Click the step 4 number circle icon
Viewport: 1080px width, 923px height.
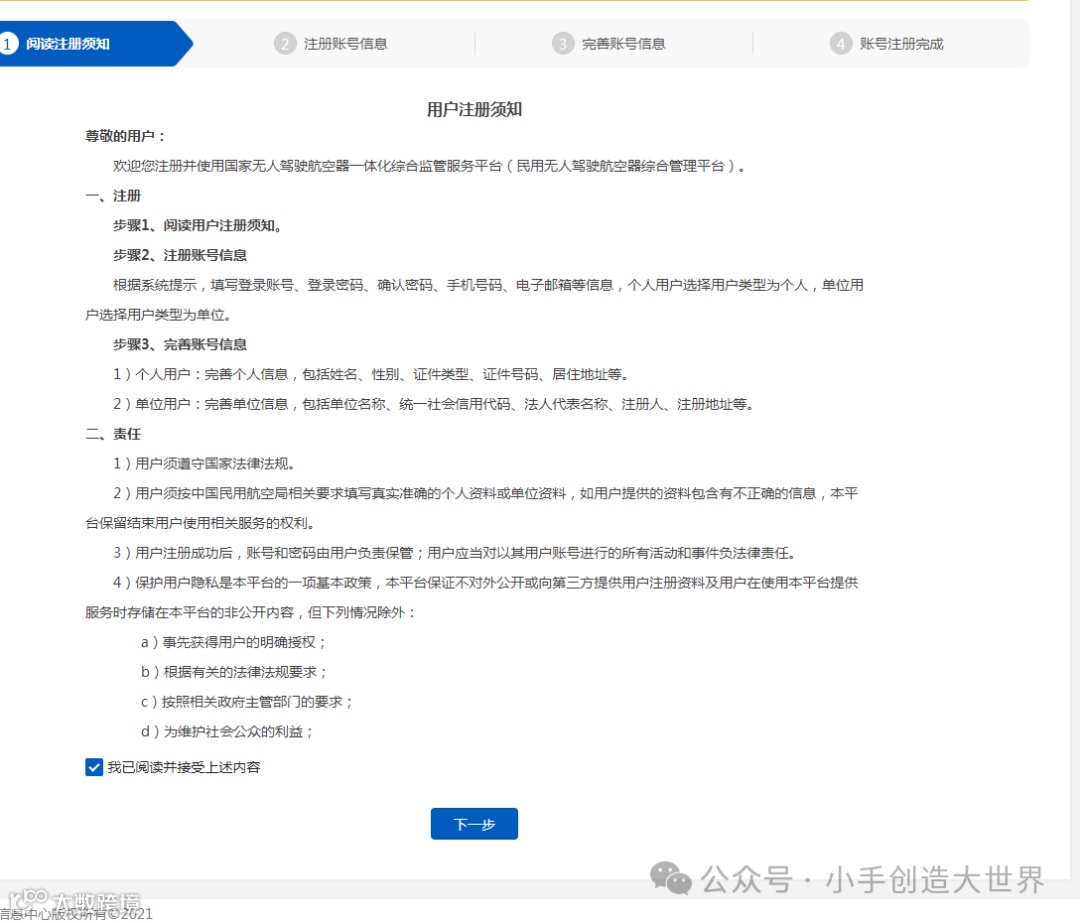840,44
